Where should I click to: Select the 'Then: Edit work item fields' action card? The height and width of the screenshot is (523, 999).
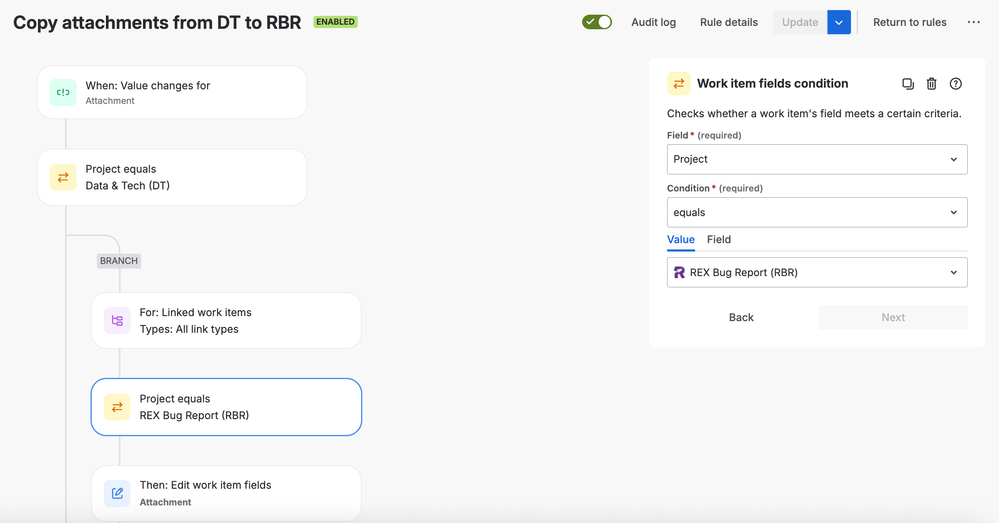226,494
